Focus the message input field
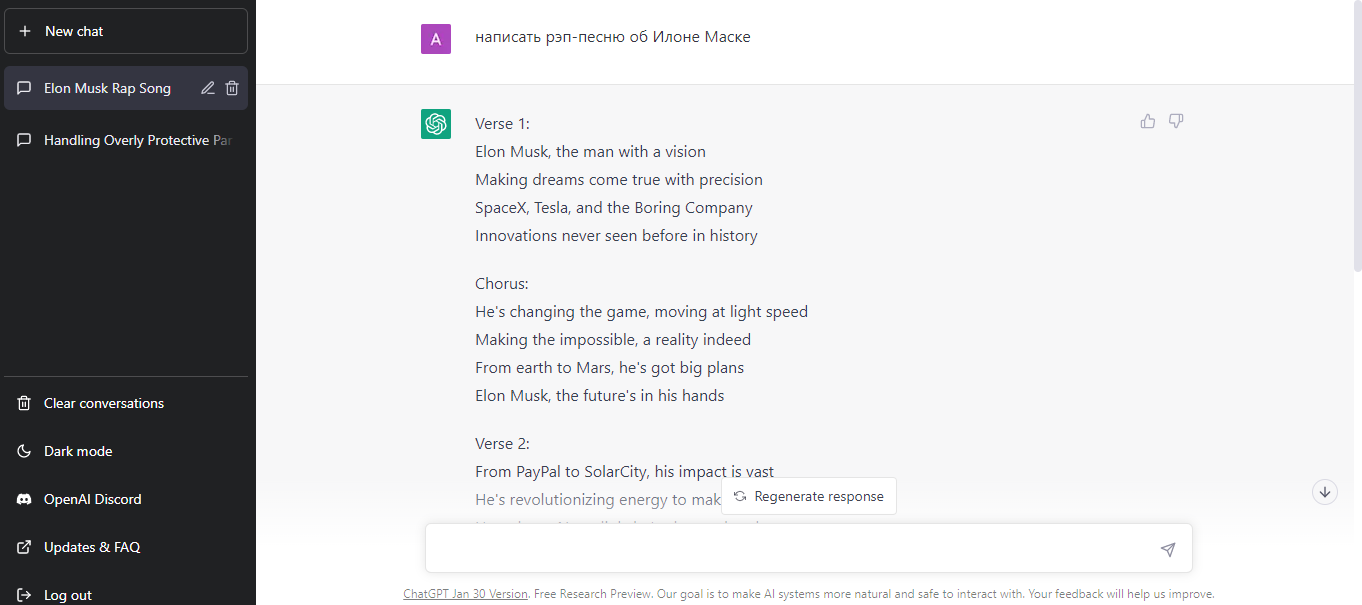Image resolution: width=1362 pixels, height=605 pixels. (x=790, y=549)
